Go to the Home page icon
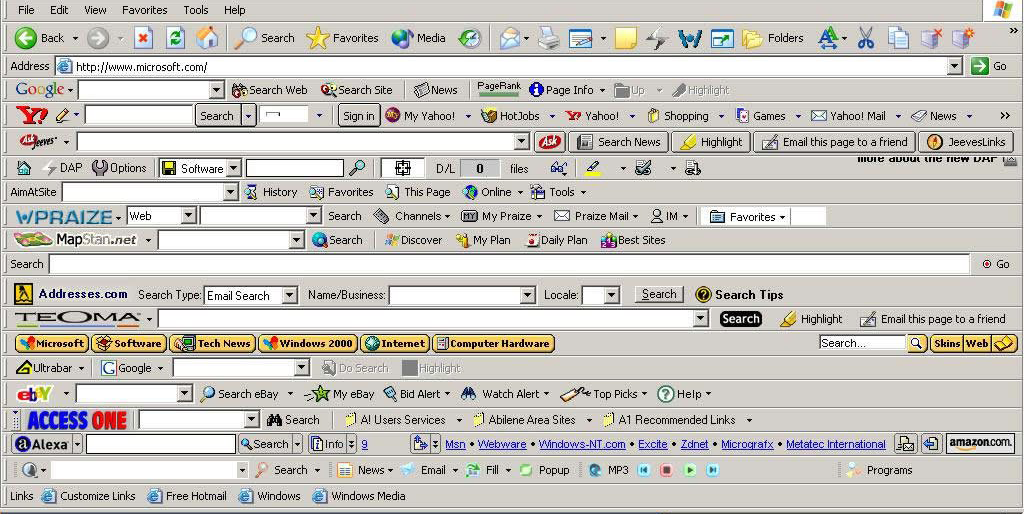This screenshot has height=514, width=1024. (207, 38)
